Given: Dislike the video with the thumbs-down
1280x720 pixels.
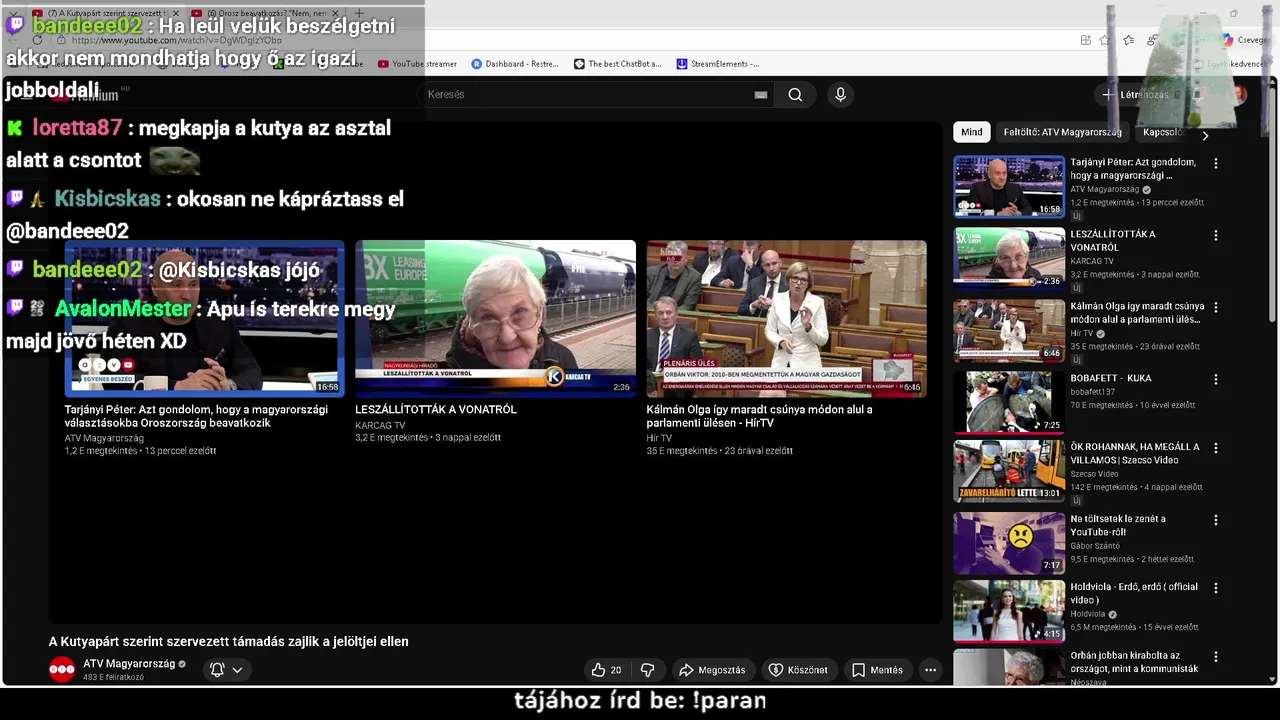Looking at the screenshot, I should pos(647,670).
